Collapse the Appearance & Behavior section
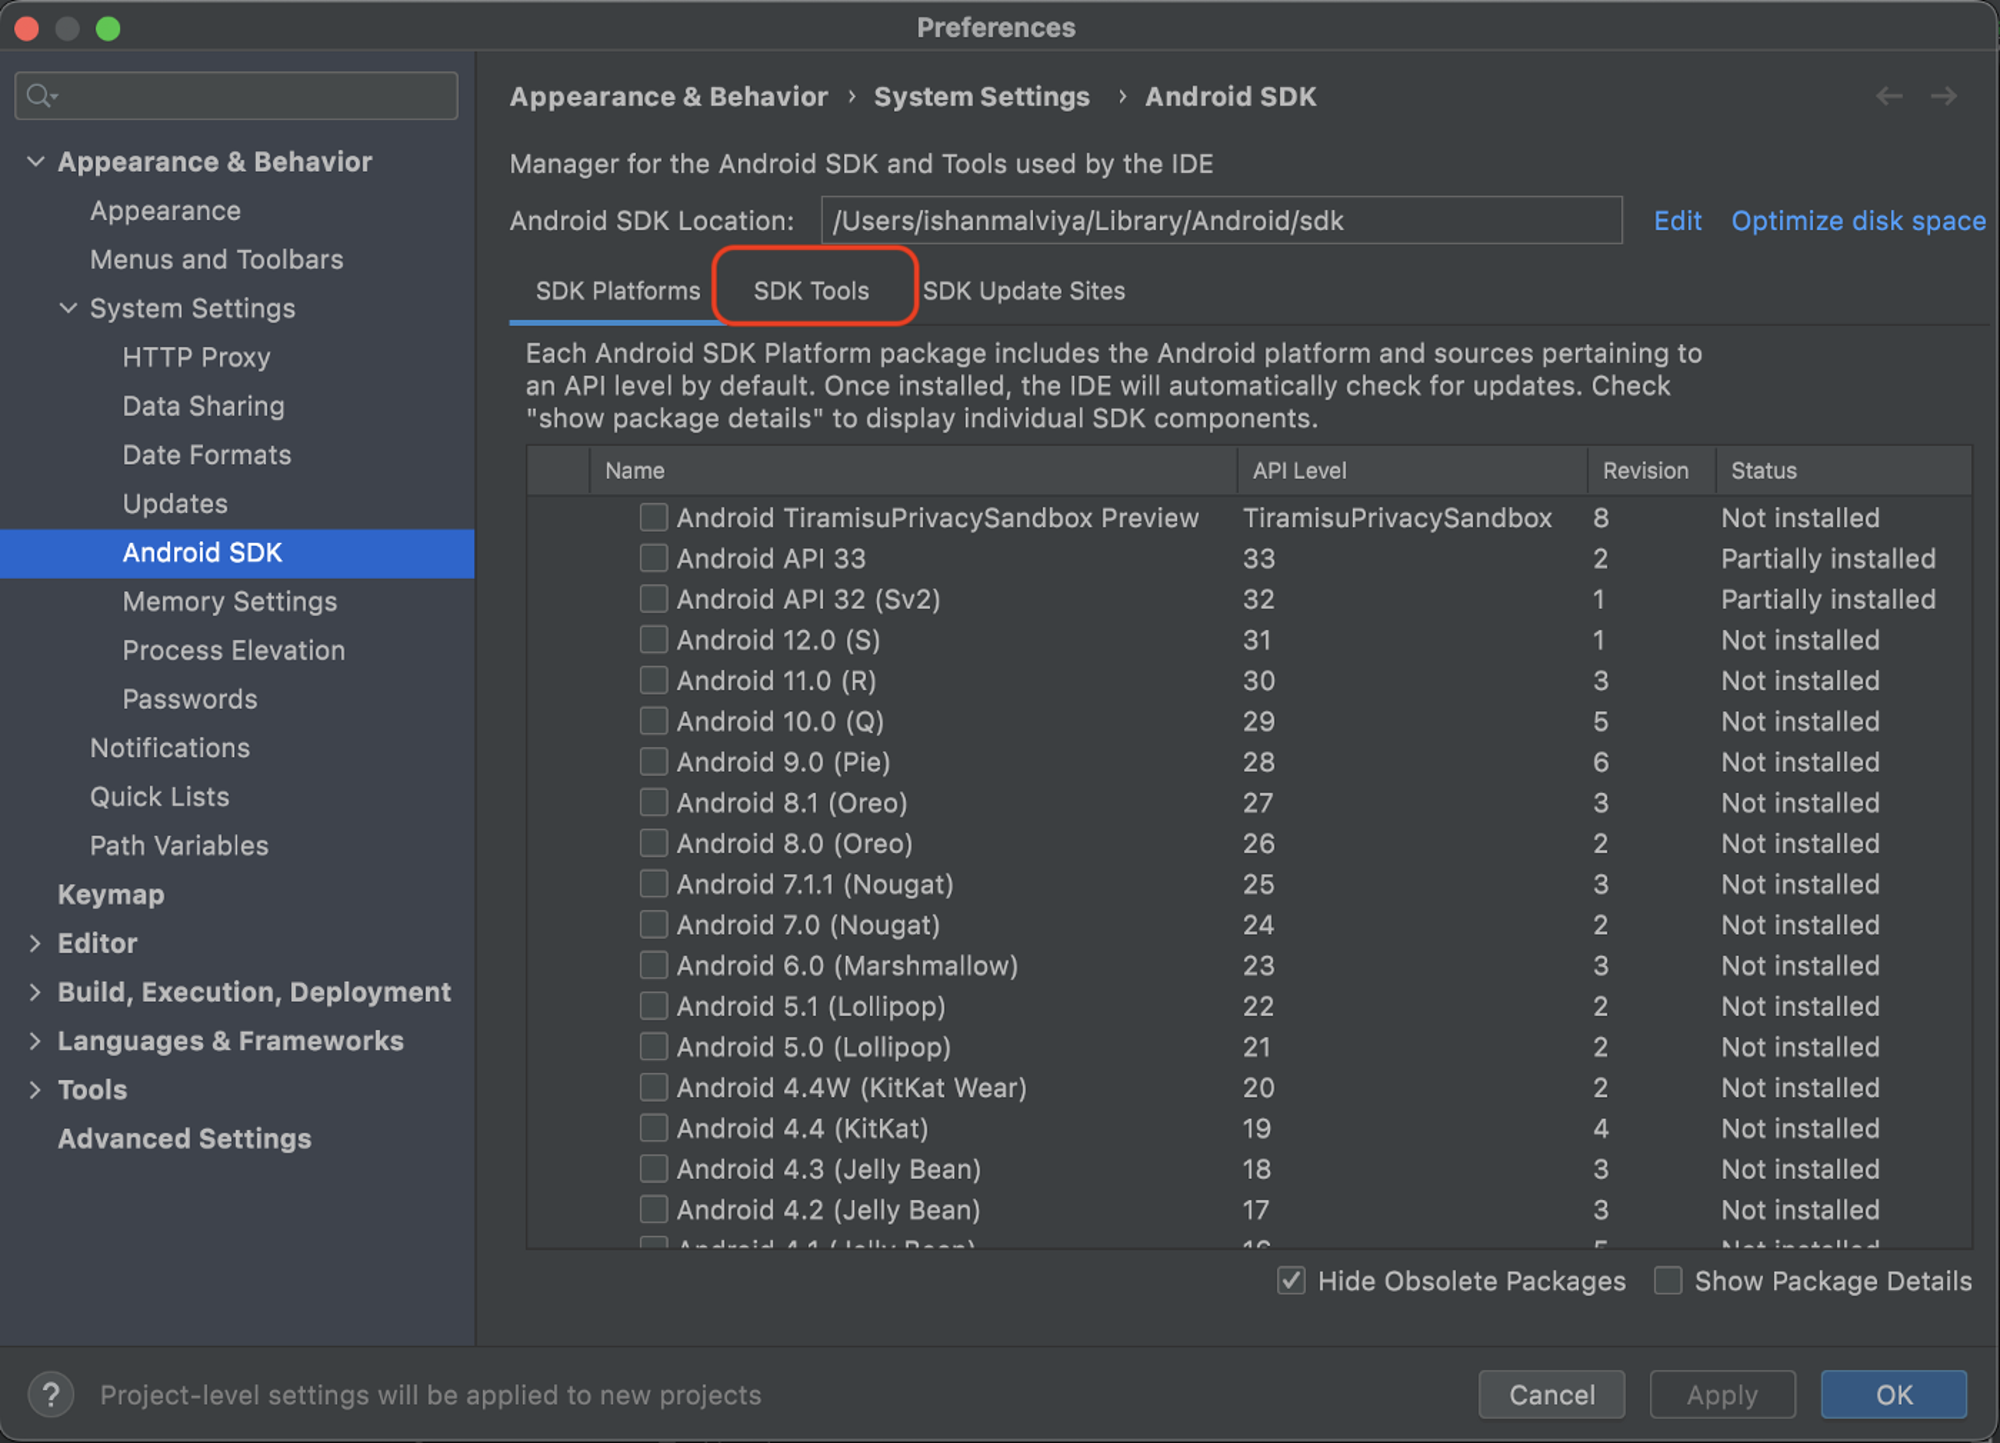The image size is (2000, 1443). click(x=36, y=161)
